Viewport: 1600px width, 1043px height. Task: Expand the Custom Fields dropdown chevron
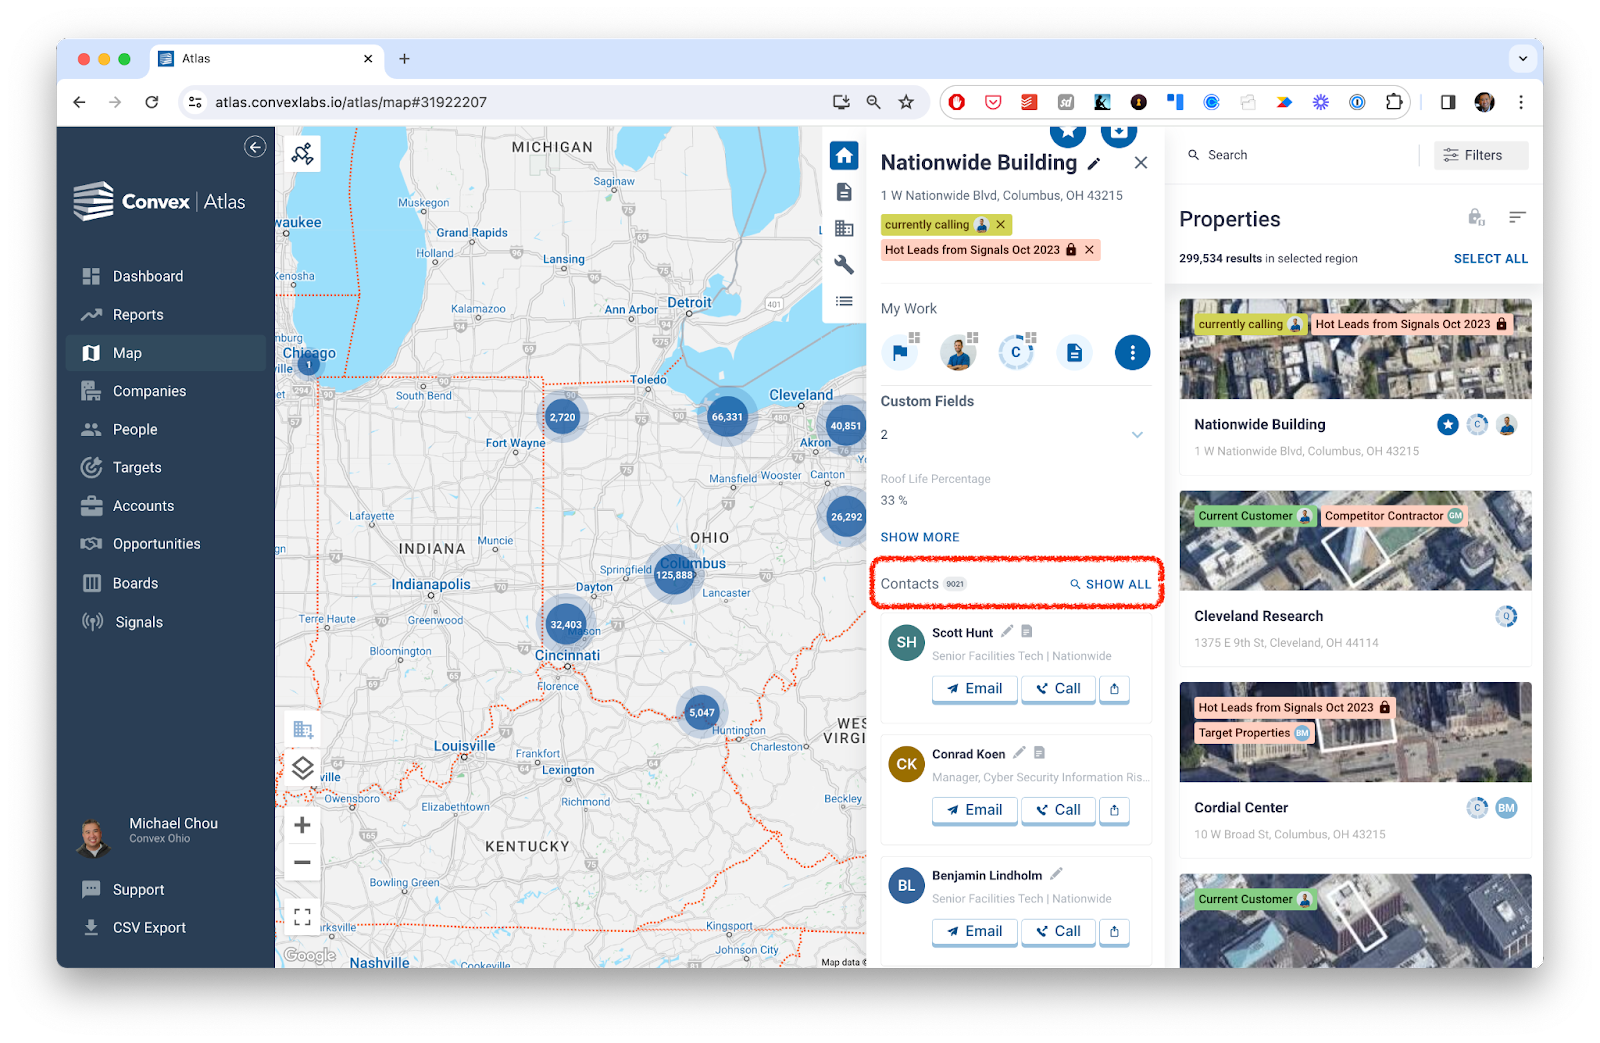(x=1137, y=435)
